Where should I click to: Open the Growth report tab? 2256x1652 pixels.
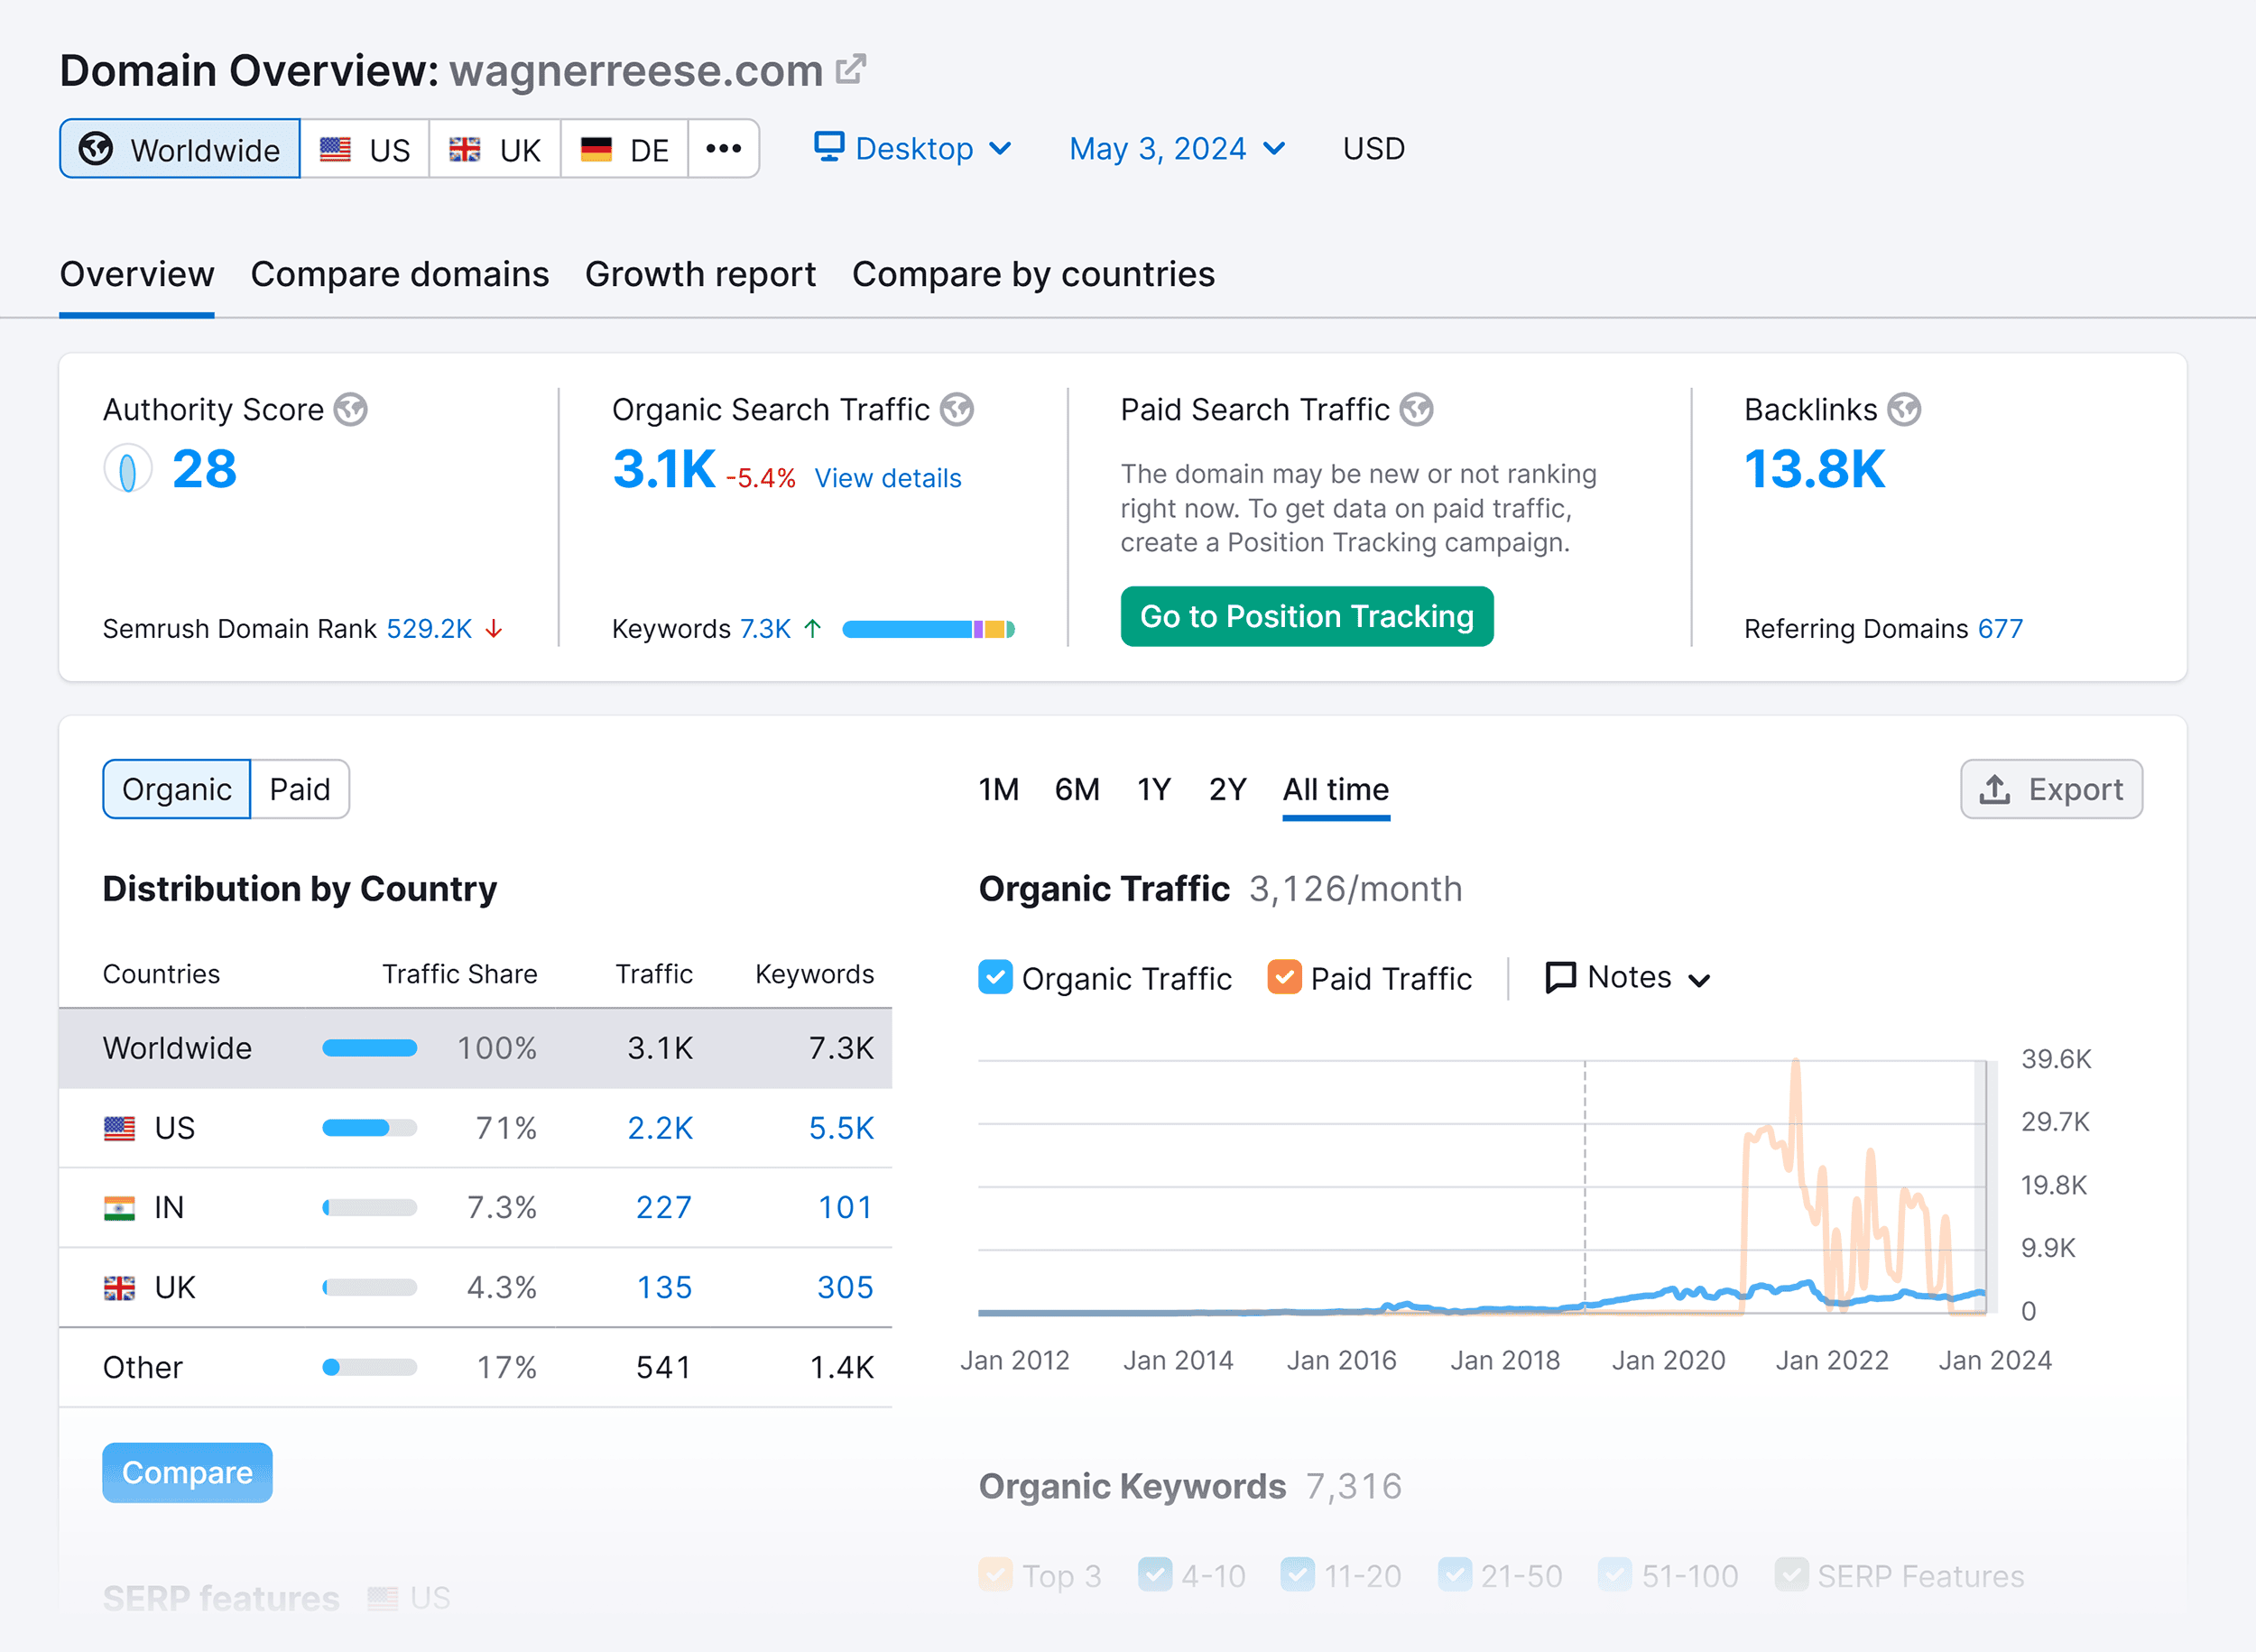click(x=700, y=274)
